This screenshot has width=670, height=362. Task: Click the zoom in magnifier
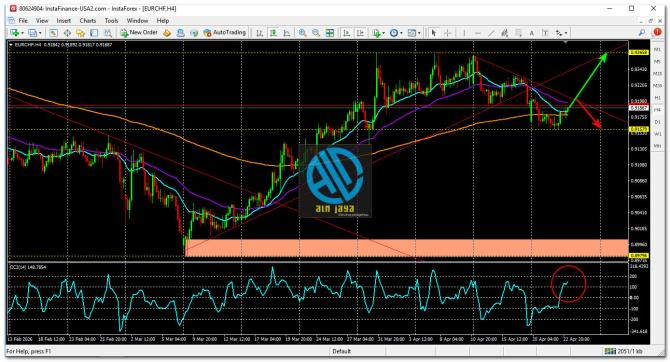click(303, 33)
